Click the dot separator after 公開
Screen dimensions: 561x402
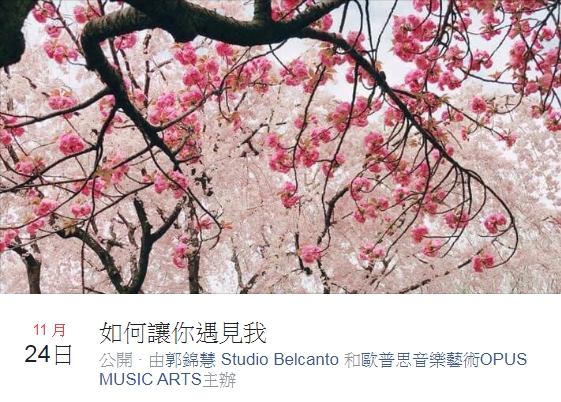(x=140, y=359)
